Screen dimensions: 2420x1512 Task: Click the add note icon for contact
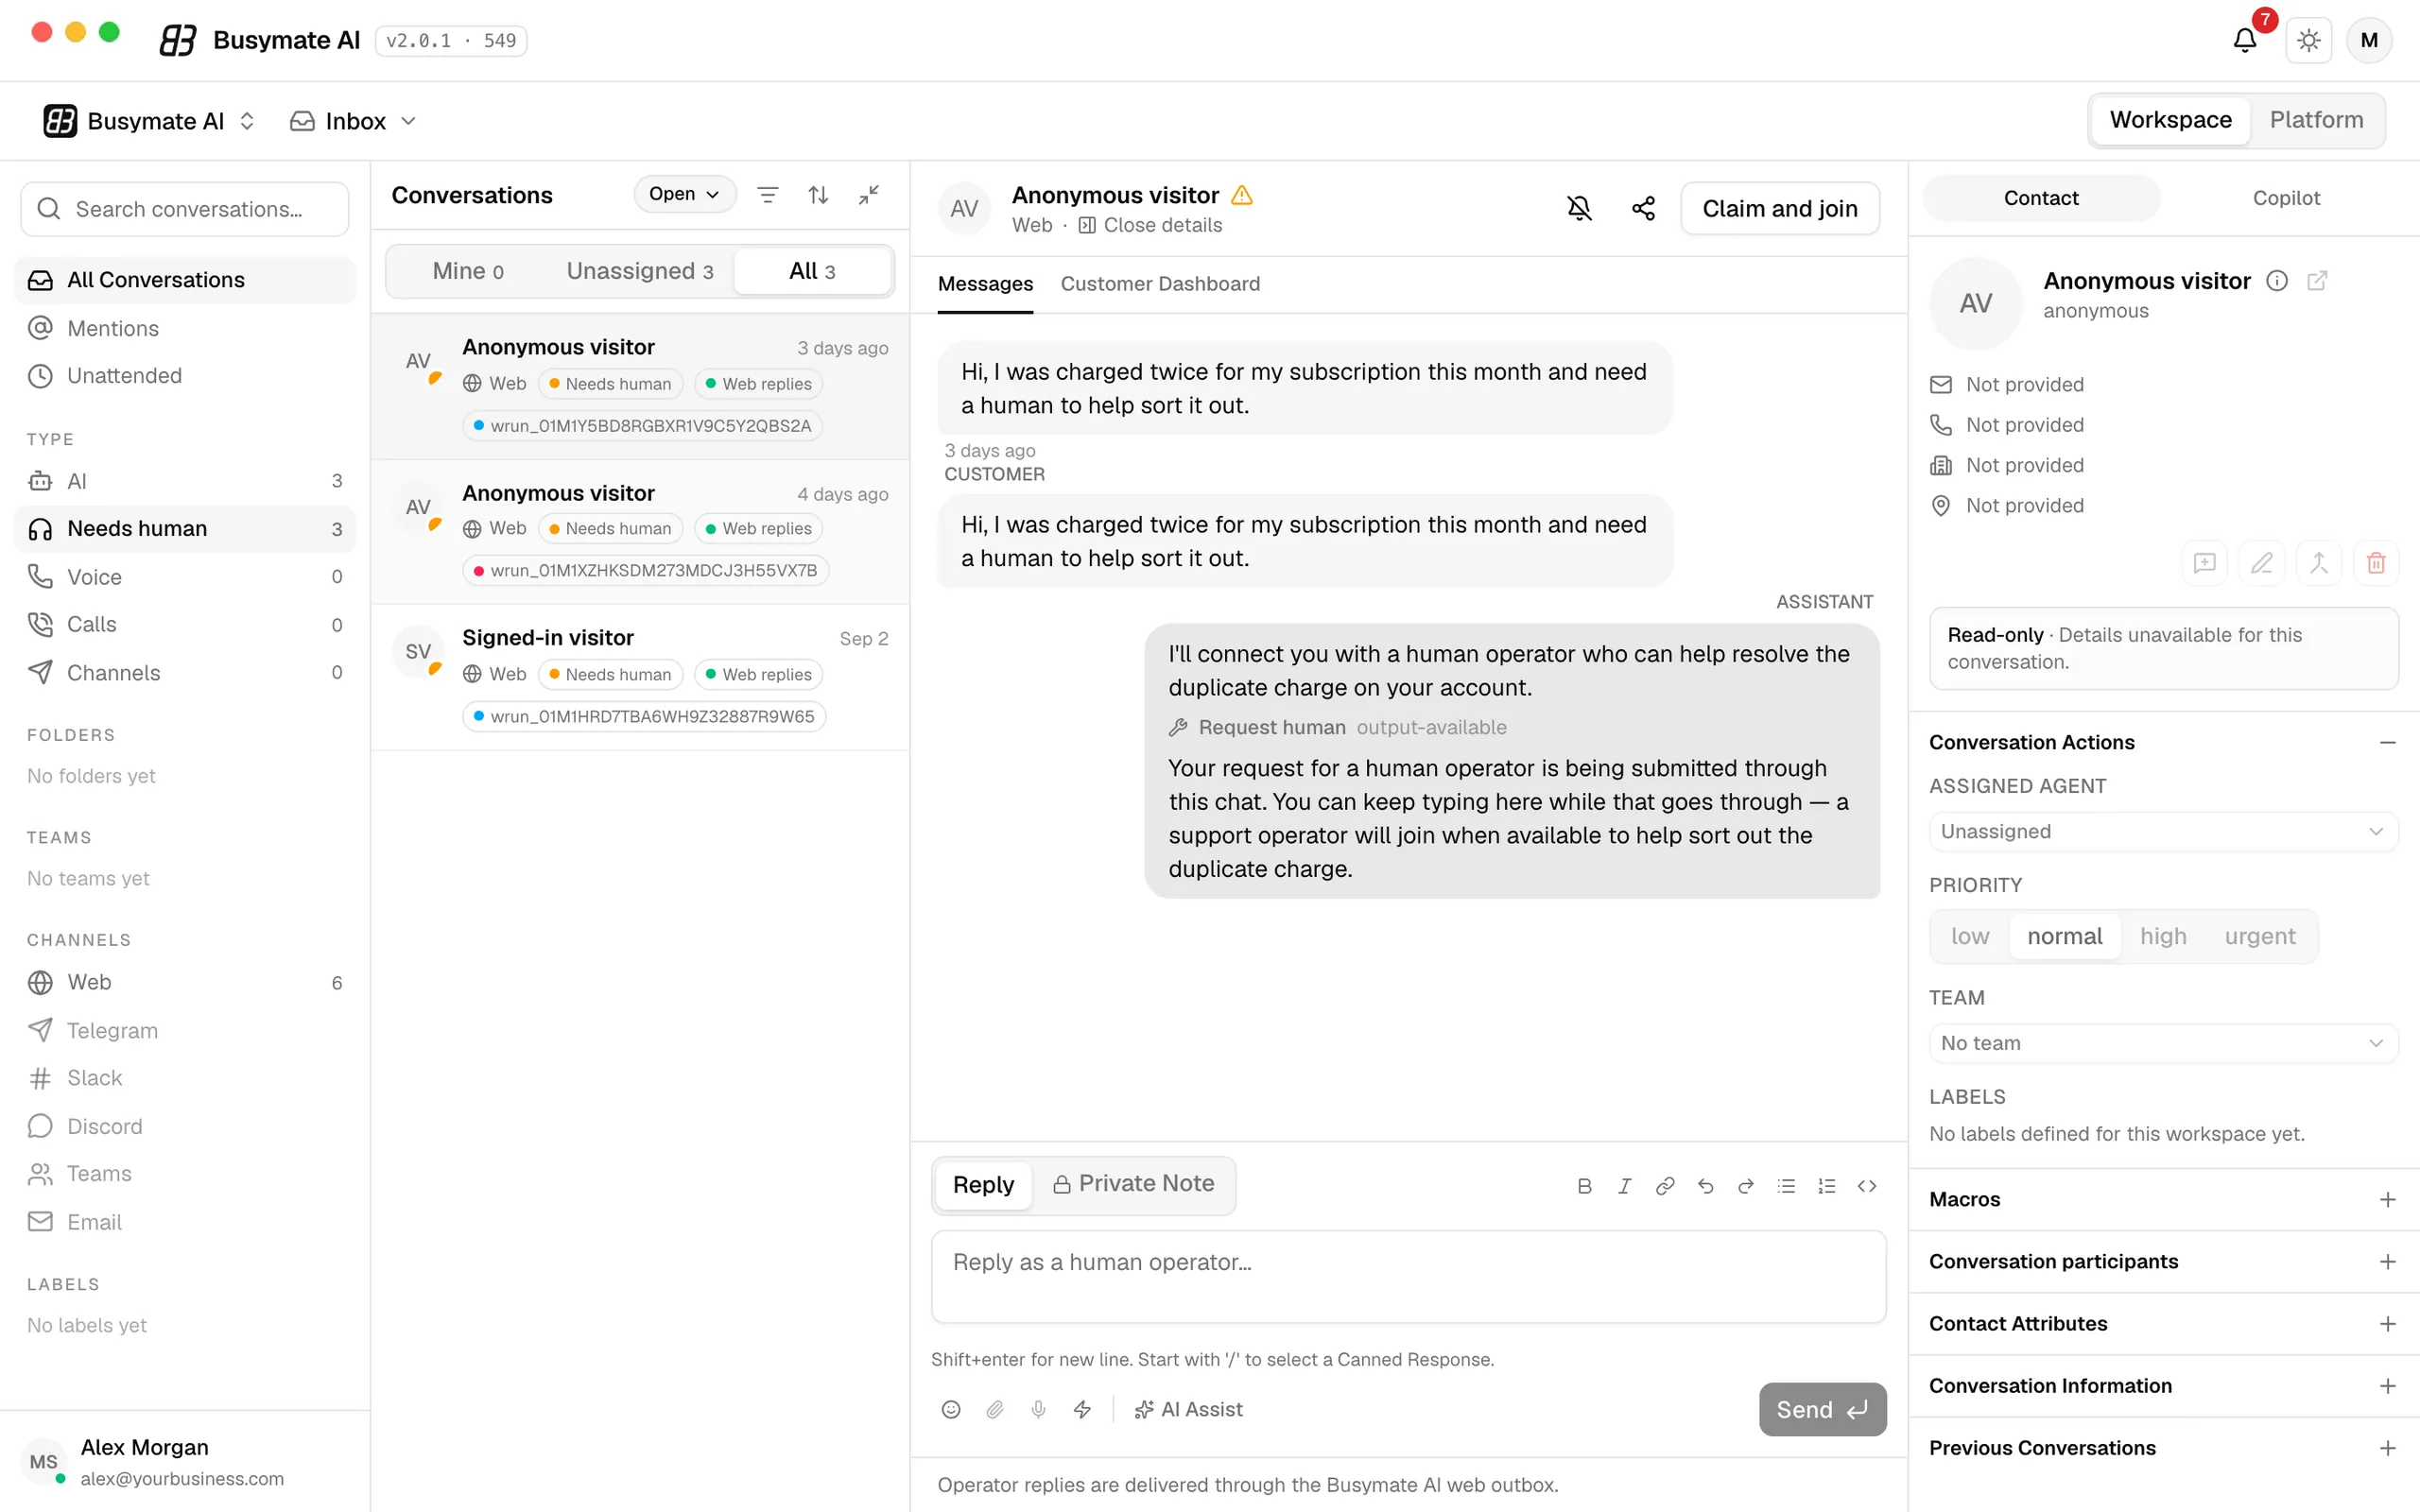(x=2204, y=563)
